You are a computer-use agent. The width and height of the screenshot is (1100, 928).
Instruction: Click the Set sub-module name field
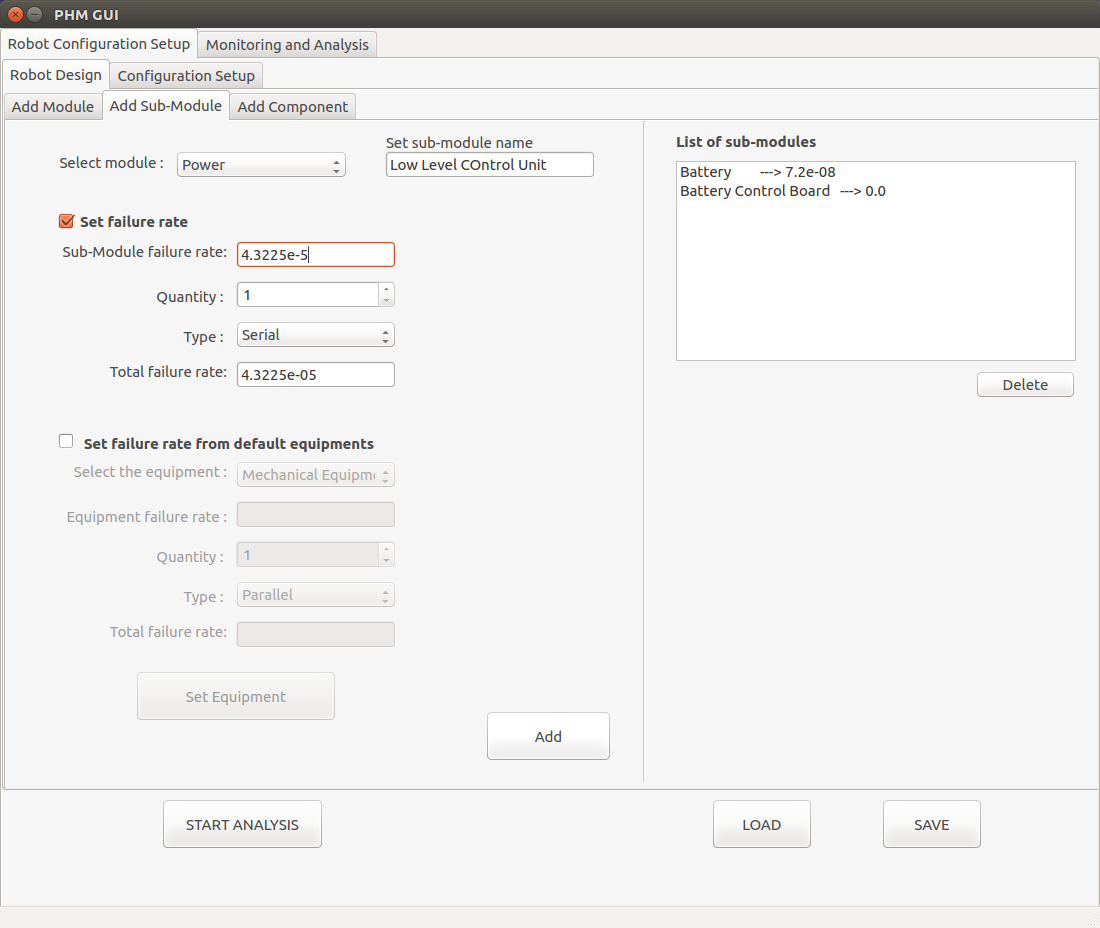(x=490, y=165)
